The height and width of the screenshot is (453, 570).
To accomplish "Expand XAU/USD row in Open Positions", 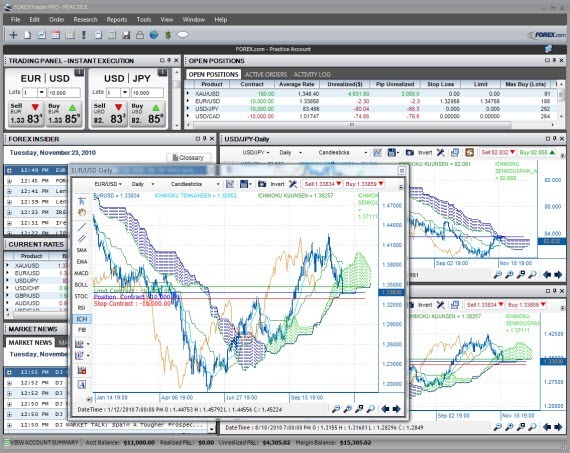I will pos(188,93).
